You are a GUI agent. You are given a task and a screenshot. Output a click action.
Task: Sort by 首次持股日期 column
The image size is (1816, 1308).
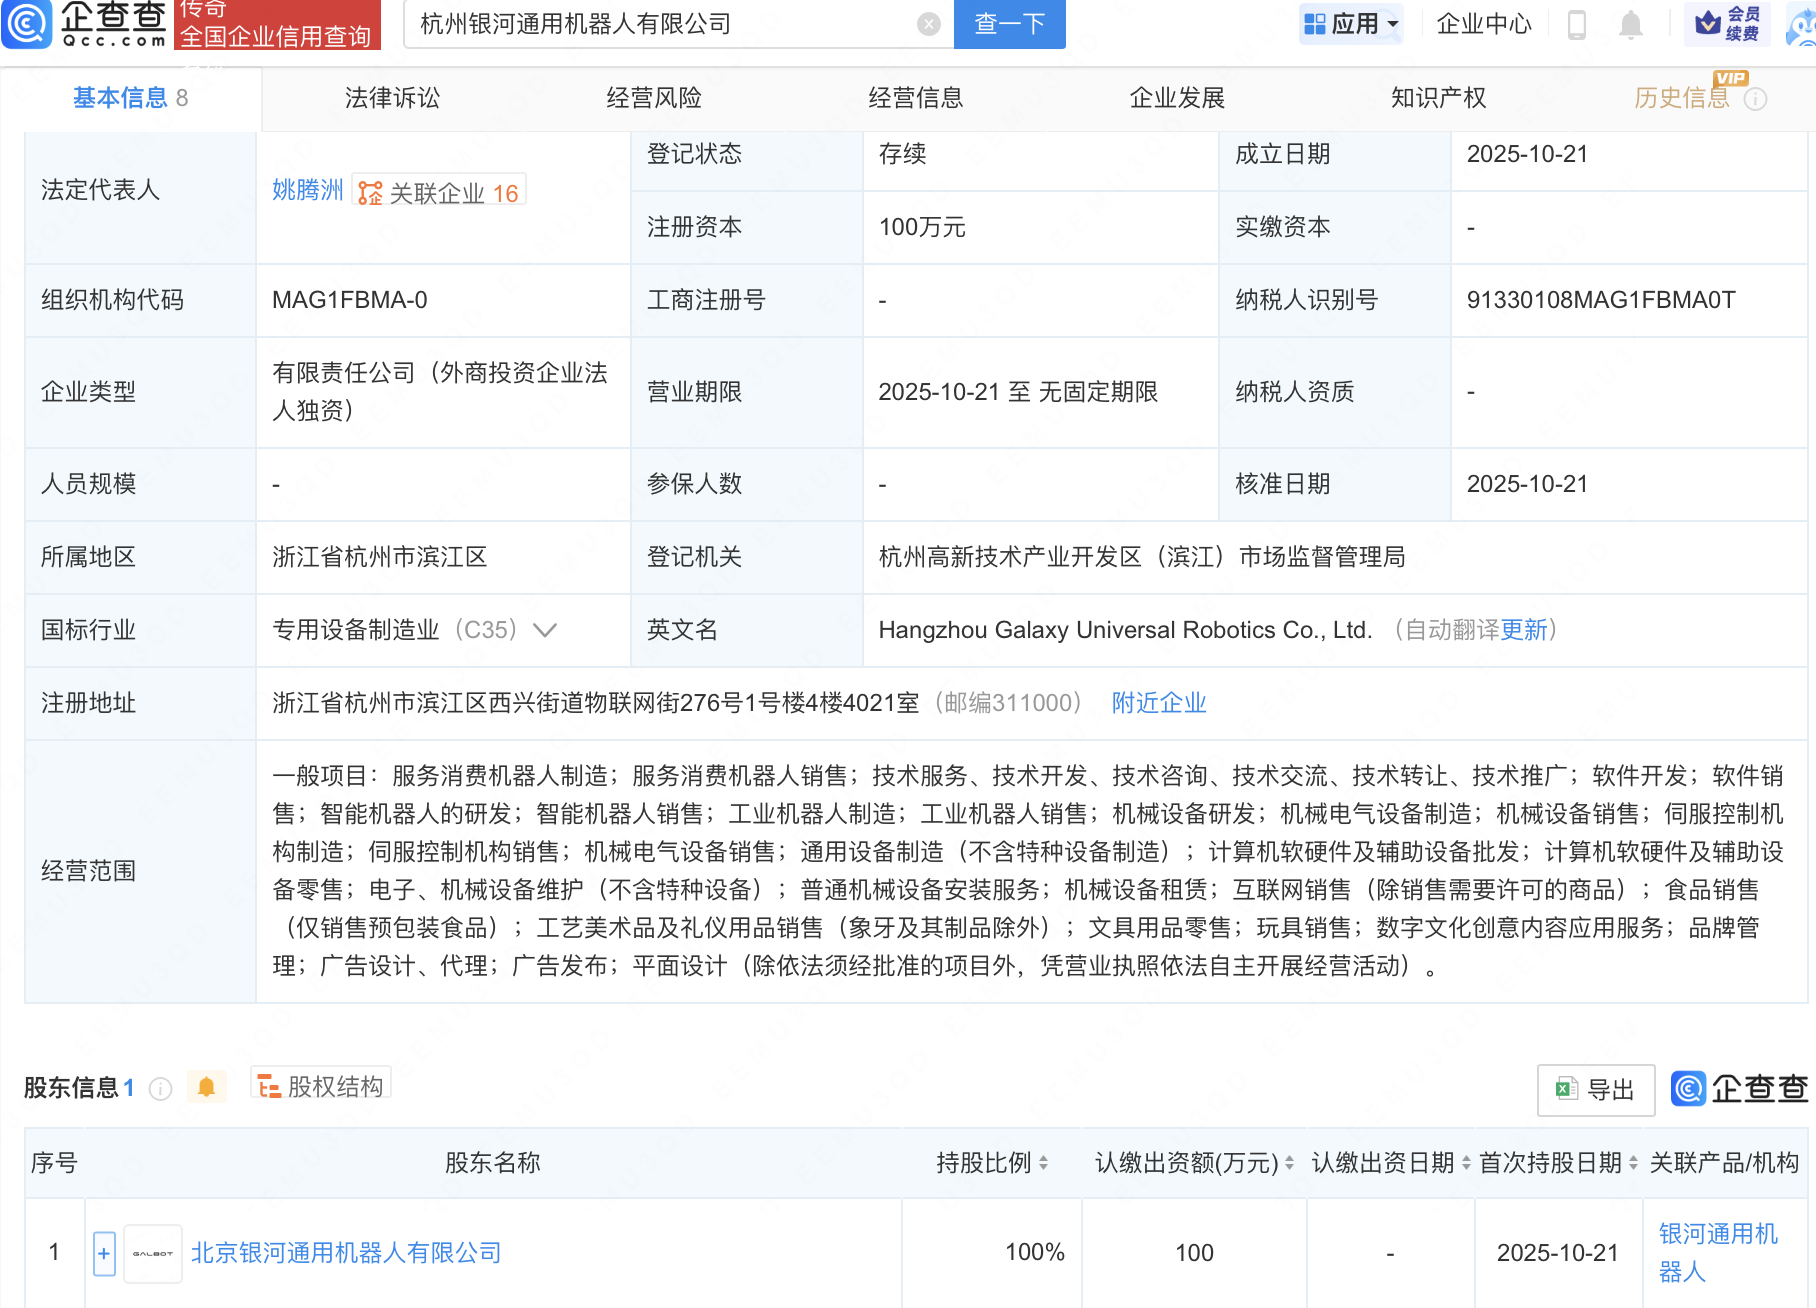[x=1633, y=1163]
